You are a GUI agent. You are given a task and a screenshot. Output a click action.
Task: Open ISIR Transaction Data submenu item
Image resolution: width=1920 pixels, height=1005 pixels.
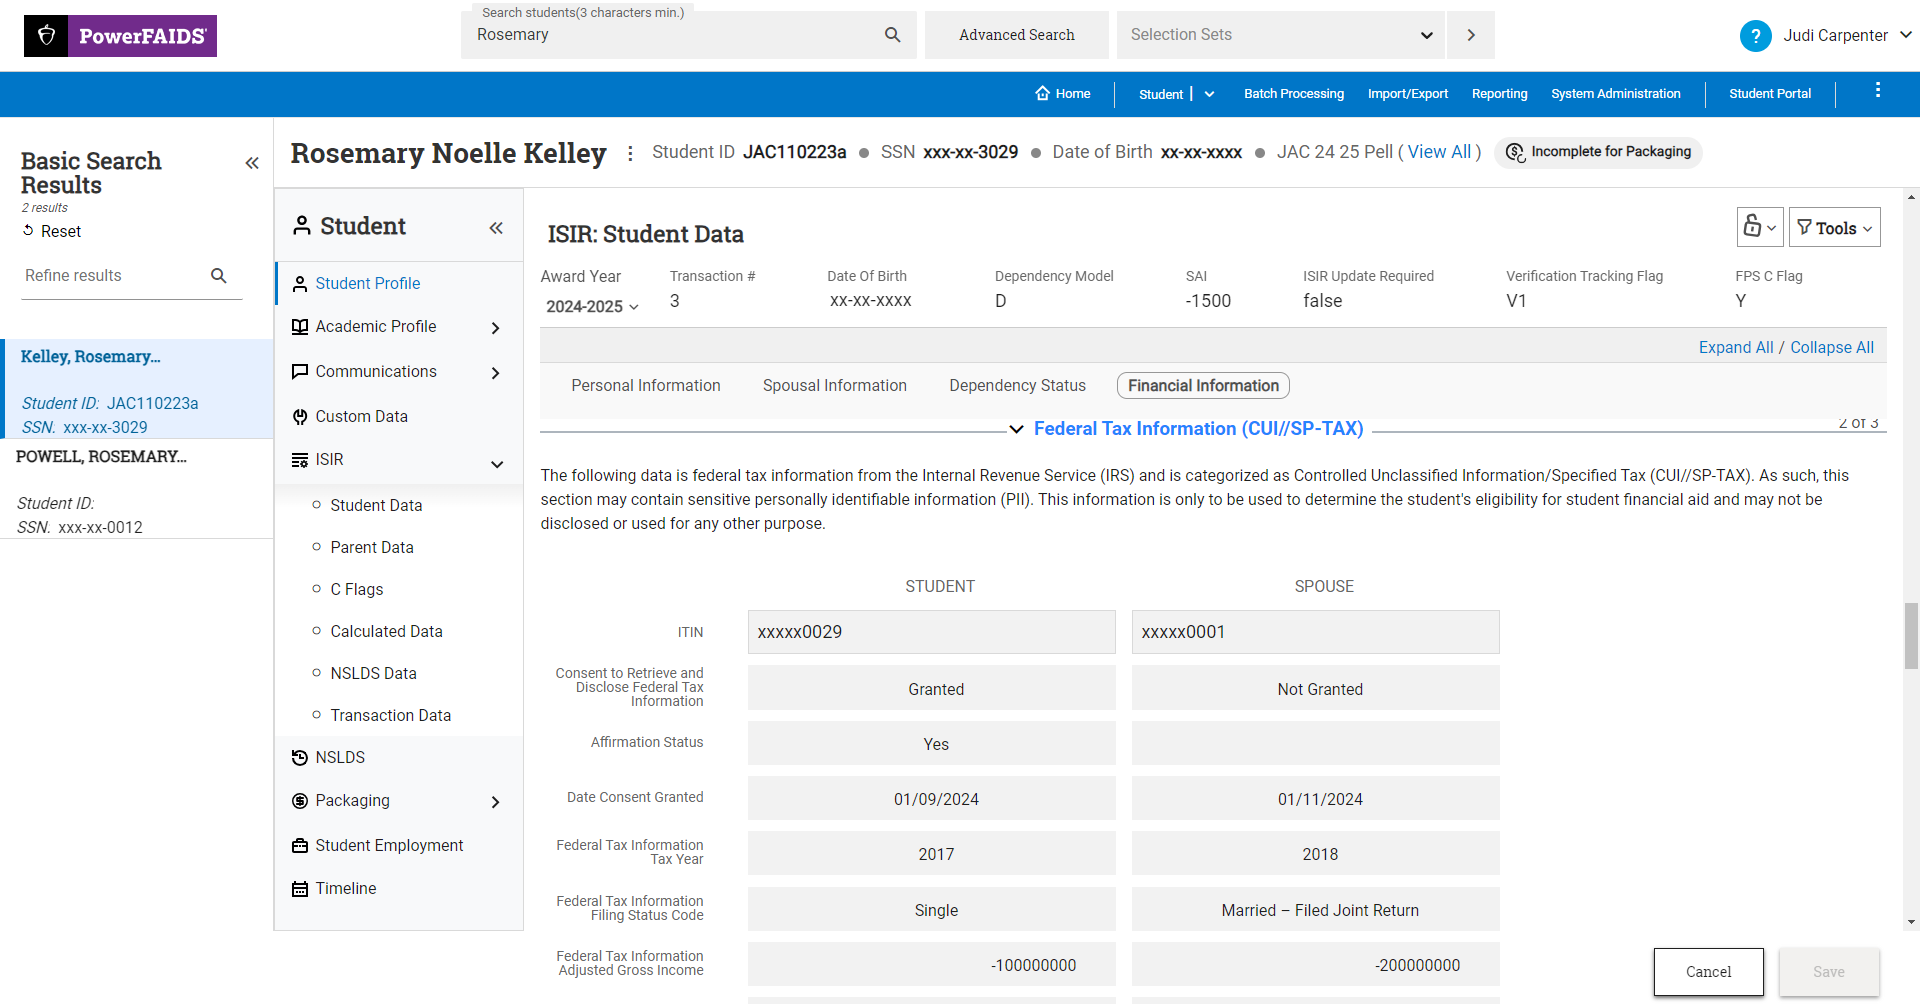[390, 716]
